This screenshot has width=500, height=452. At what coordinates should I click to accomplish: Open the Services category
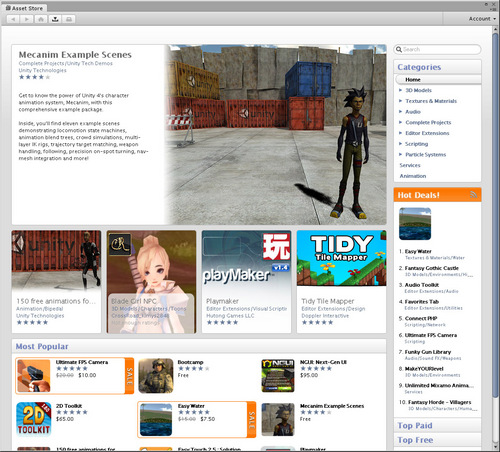tap(410, 165)
